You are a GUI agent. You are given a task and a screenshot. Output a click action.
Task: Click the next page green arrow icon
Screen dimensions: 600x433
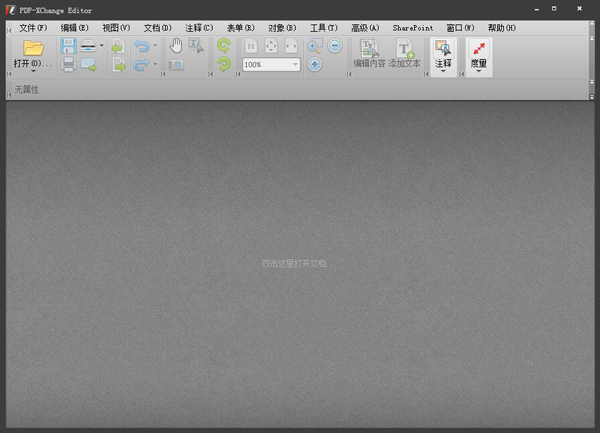[x=119, y=65]
